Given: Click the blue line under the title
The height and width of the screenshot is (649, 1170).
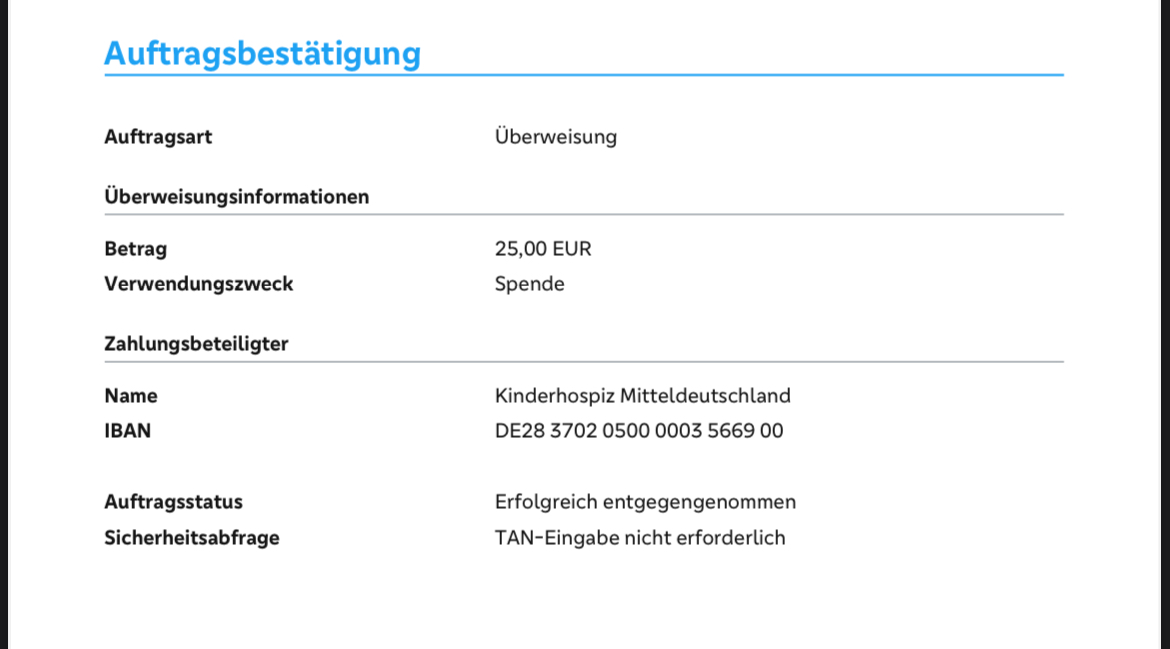Looking at the screenshot, I should pyautogui.click(x=584, y=75).
